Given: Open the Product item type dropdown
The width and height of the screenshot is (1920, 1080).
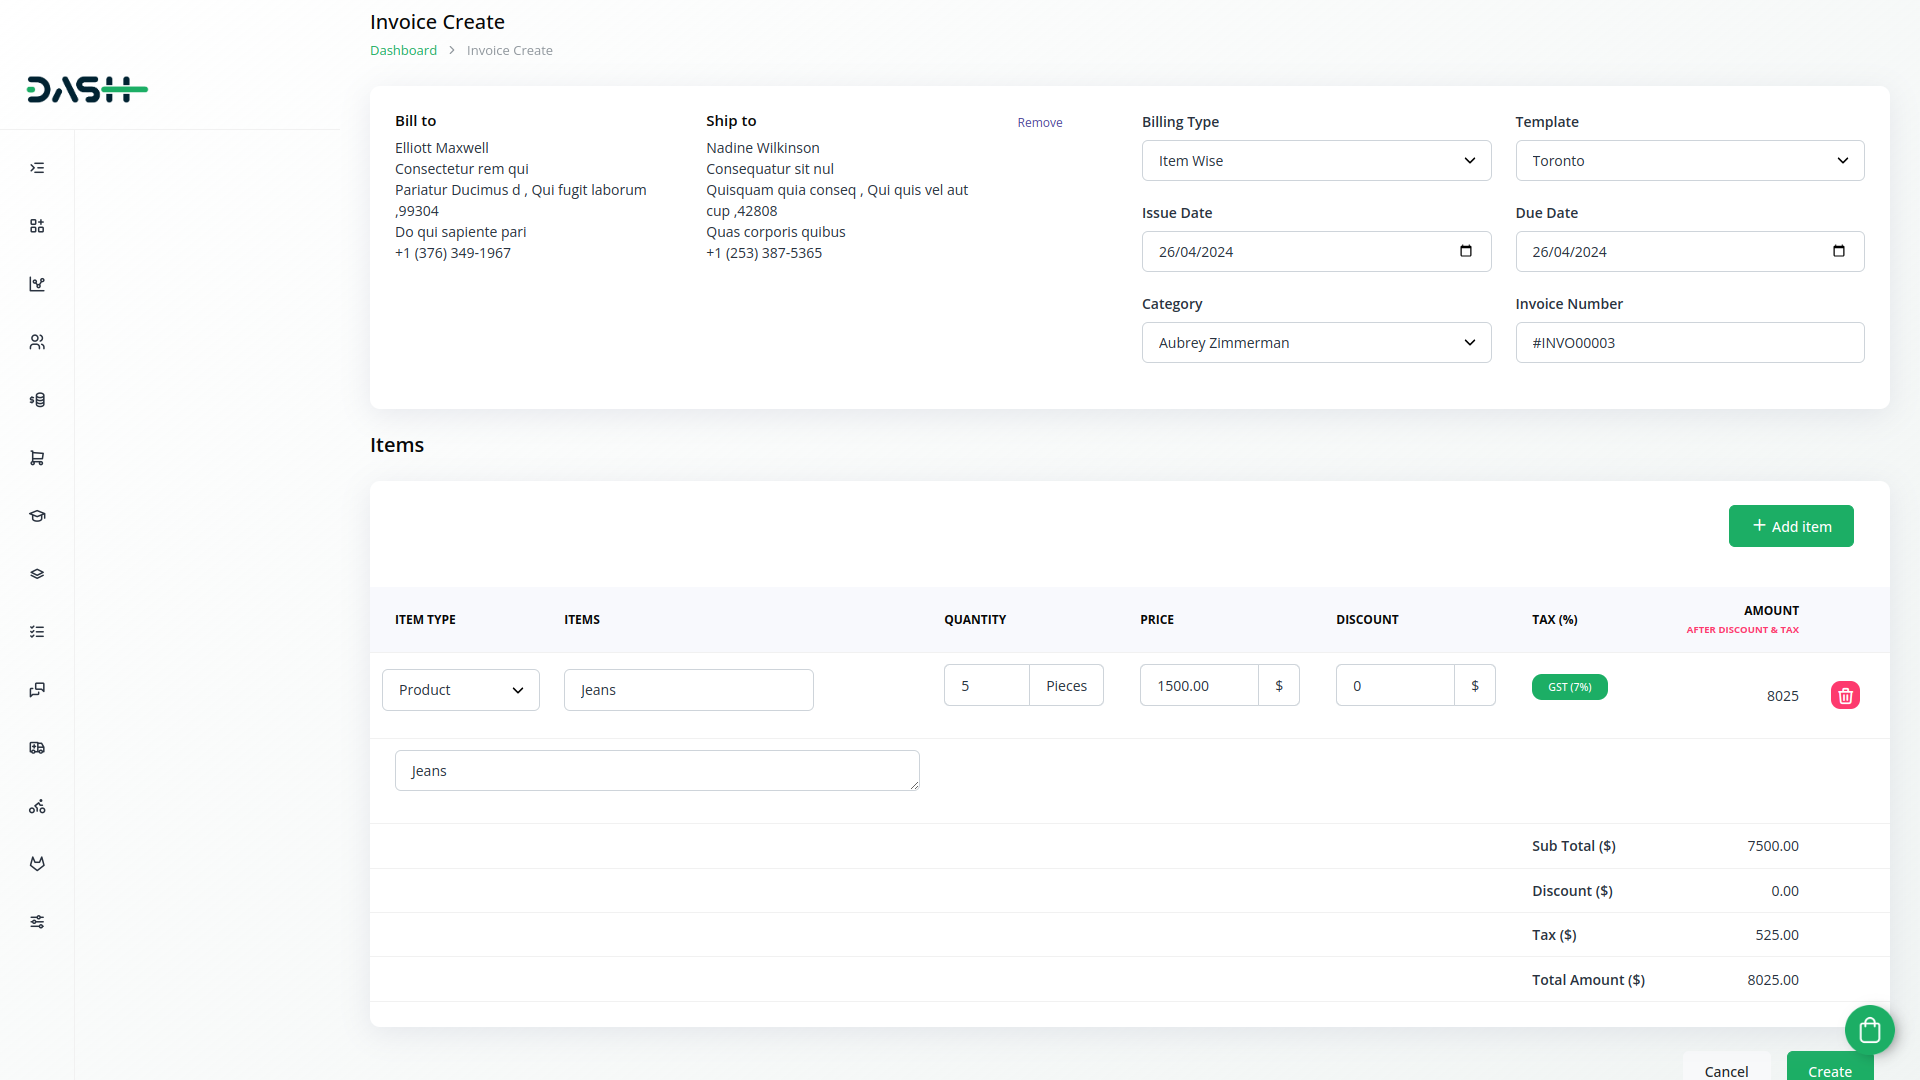Looking at the screenshot, I should click(460, 690).
